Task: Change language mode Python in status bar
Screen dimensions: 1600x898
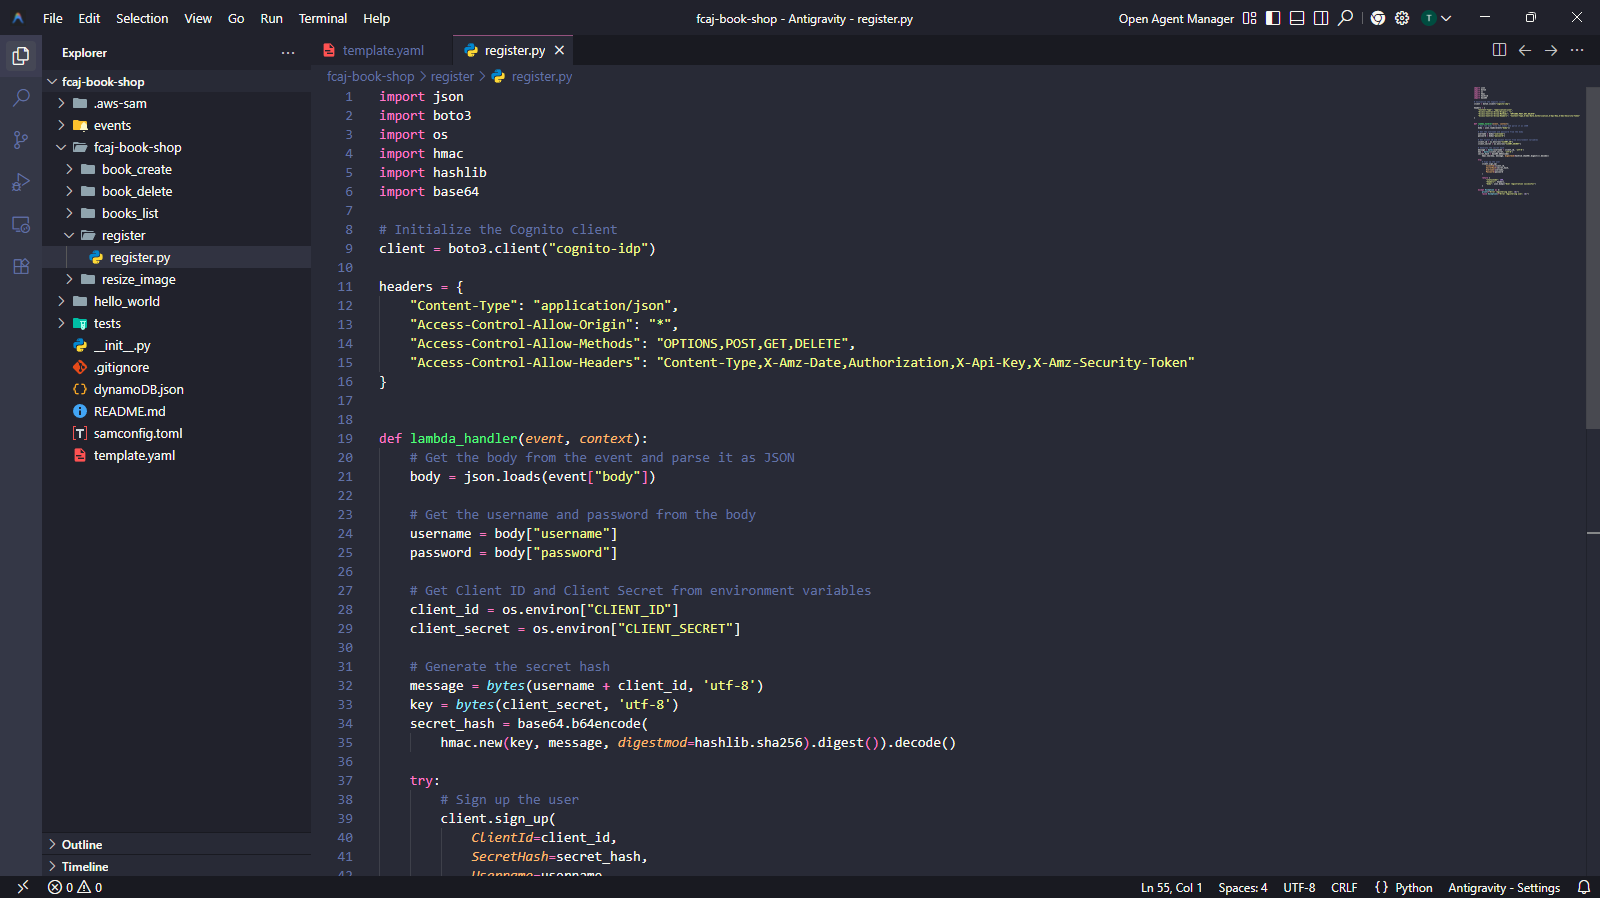Action: (1414, 887)
